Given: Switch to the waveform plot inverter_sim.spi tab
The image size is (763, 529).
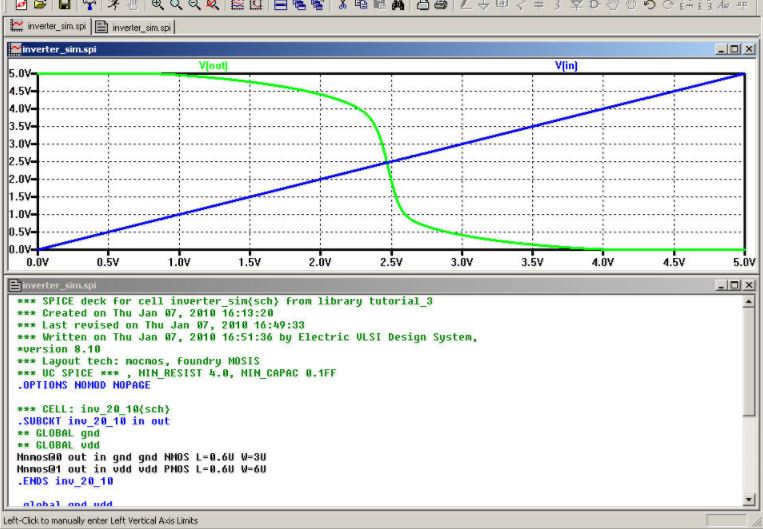Looking at the screenshot, I should pyautogui.click(x=48, y=26).
